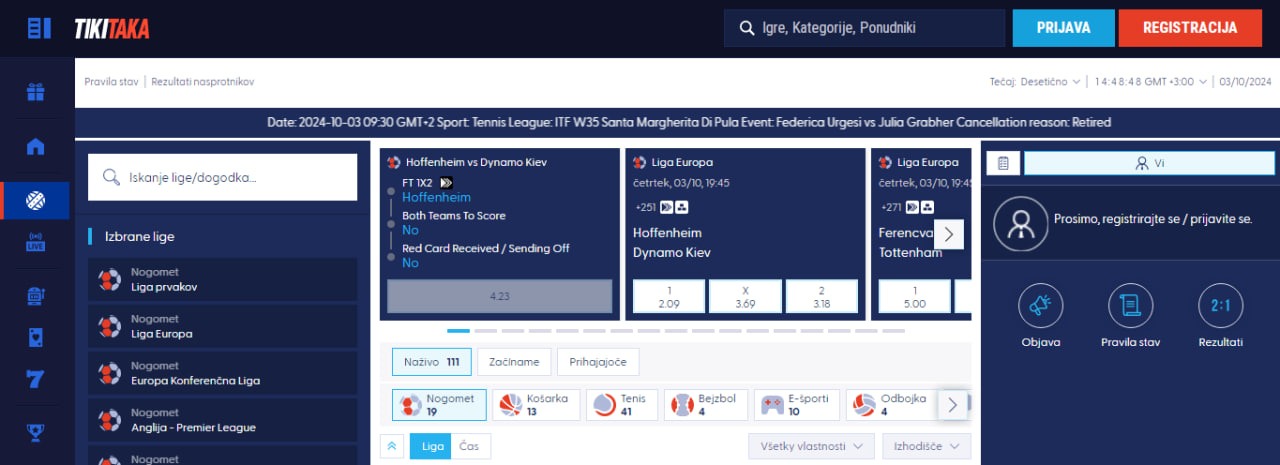
Task: Switch grouping to Liga
Action: point(432,446)
